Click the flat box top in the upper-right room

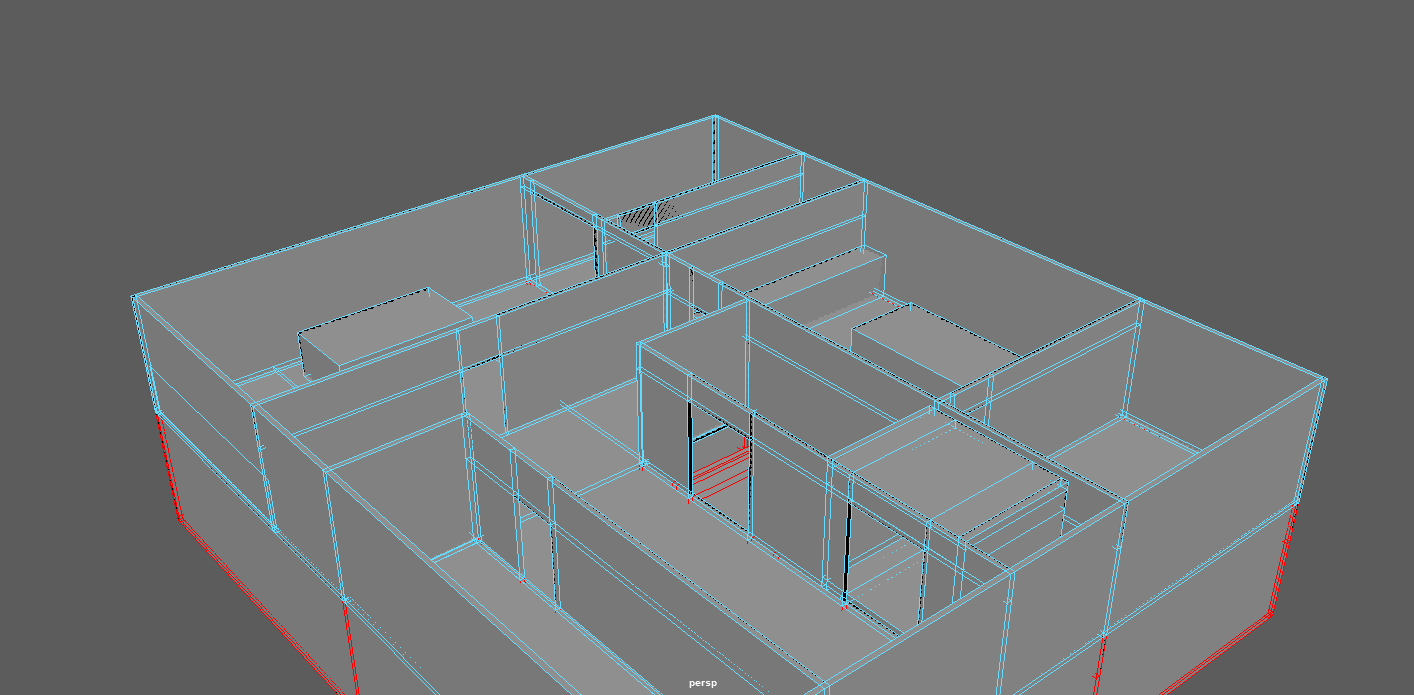pyautogui.click(x=930, y=340)
